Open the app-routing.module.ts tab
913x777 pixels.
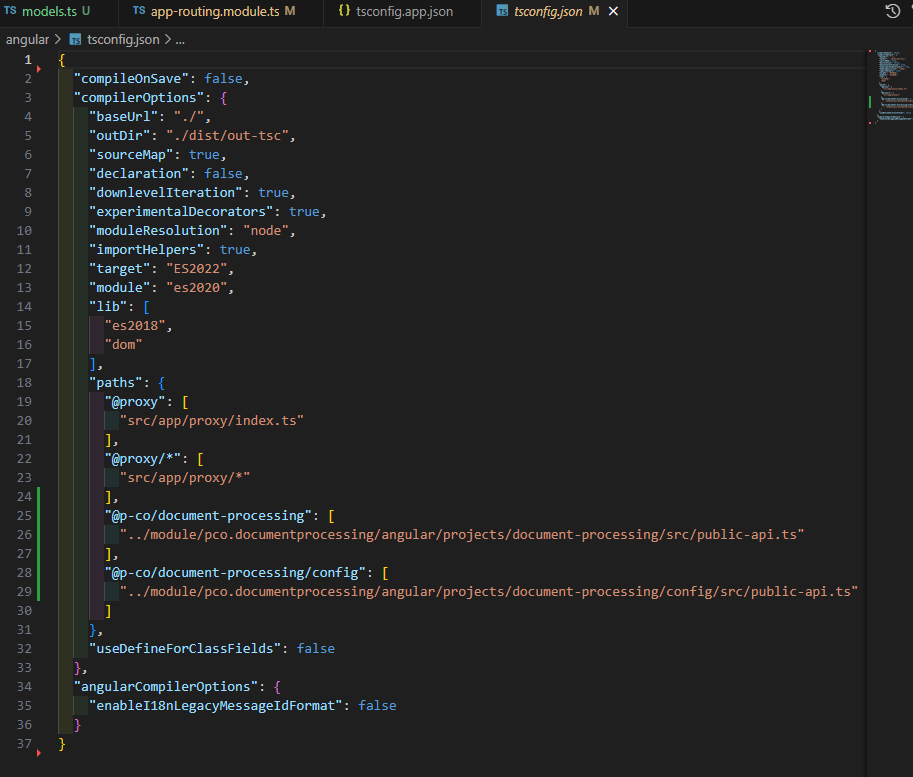coord(213,12)
